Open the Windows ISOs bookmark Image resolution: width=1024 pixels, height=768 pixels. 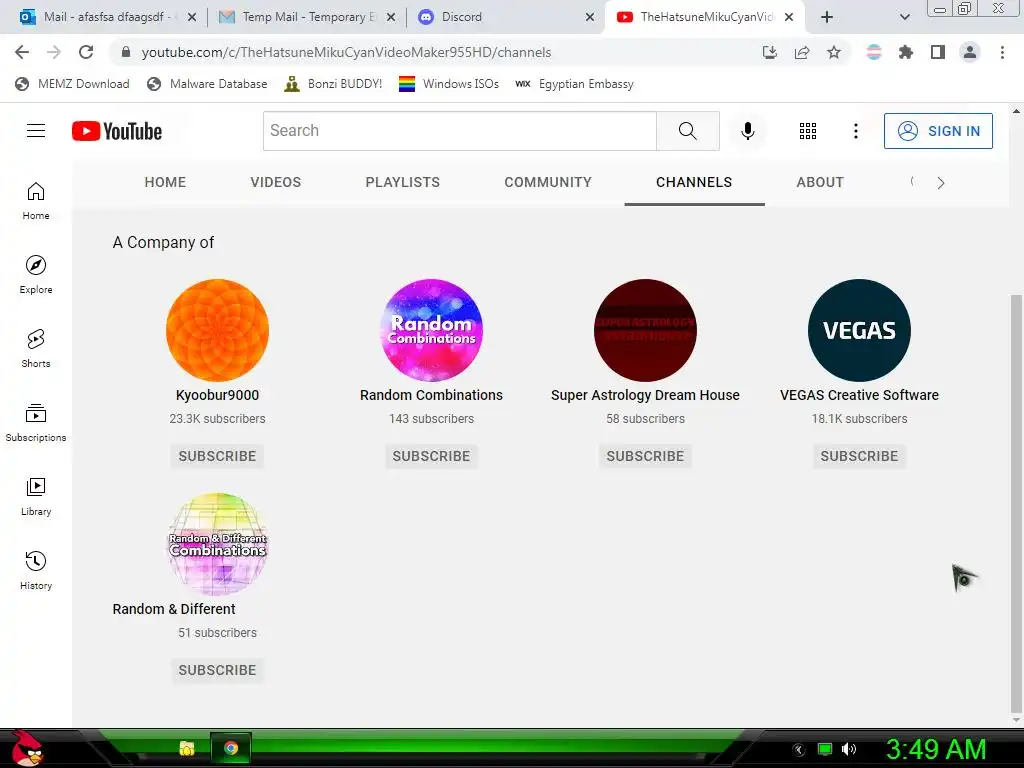[449, 84]
